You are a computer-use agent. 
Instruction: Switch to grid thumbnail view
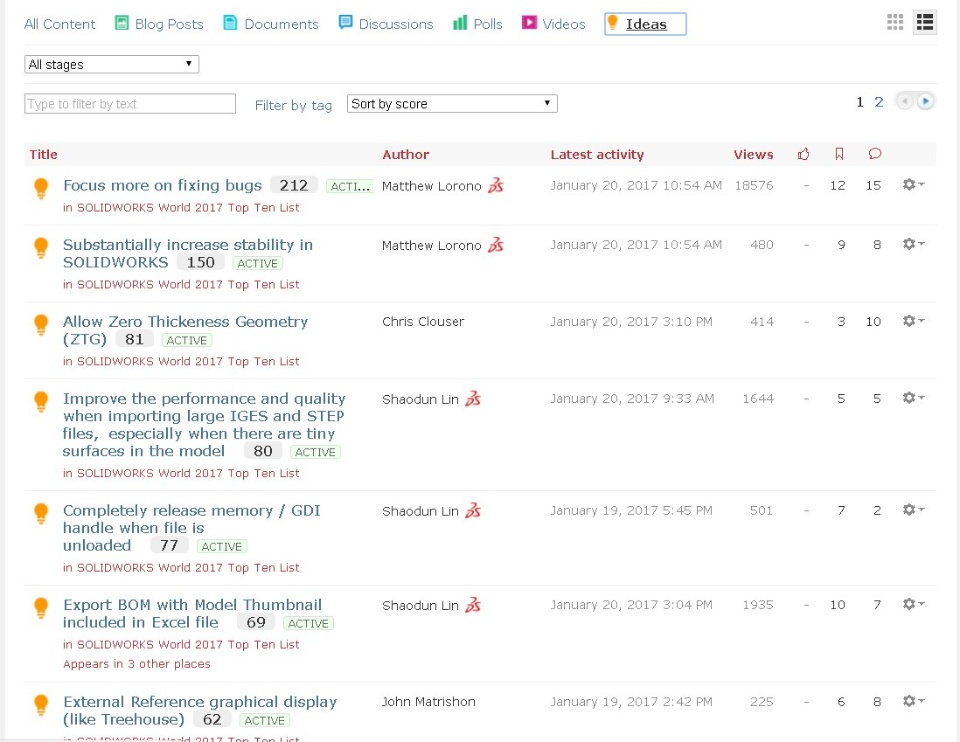coord(895,23)
